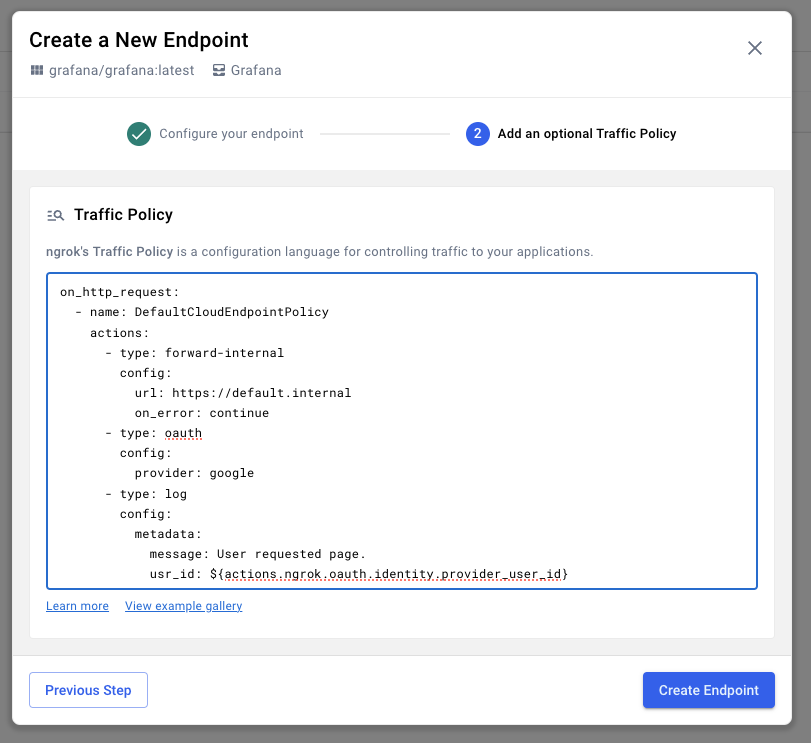
Task: Open the View example gallery link
Action: click(x=183, y=606)
